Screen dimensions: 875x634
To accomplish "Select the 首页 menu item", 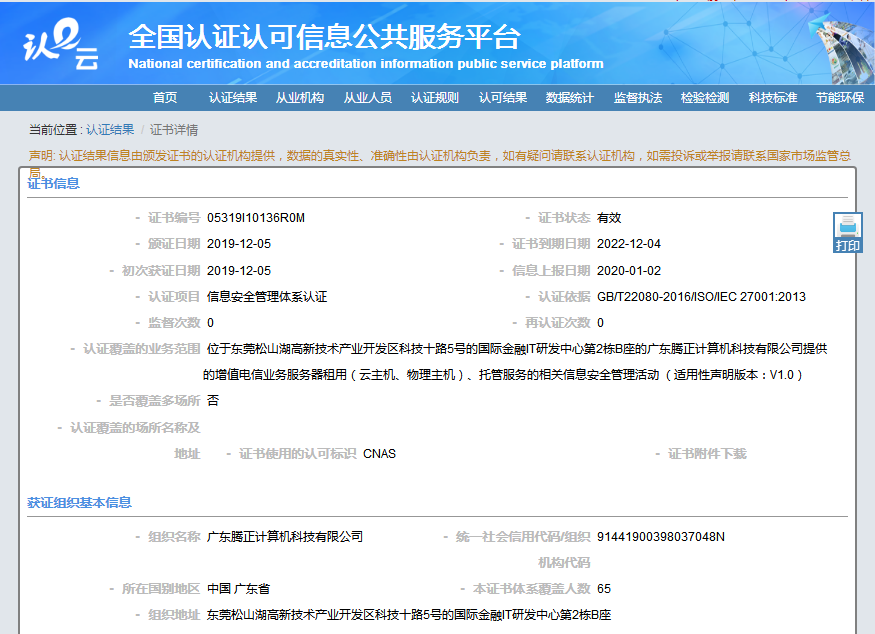I will pos(165,99).
